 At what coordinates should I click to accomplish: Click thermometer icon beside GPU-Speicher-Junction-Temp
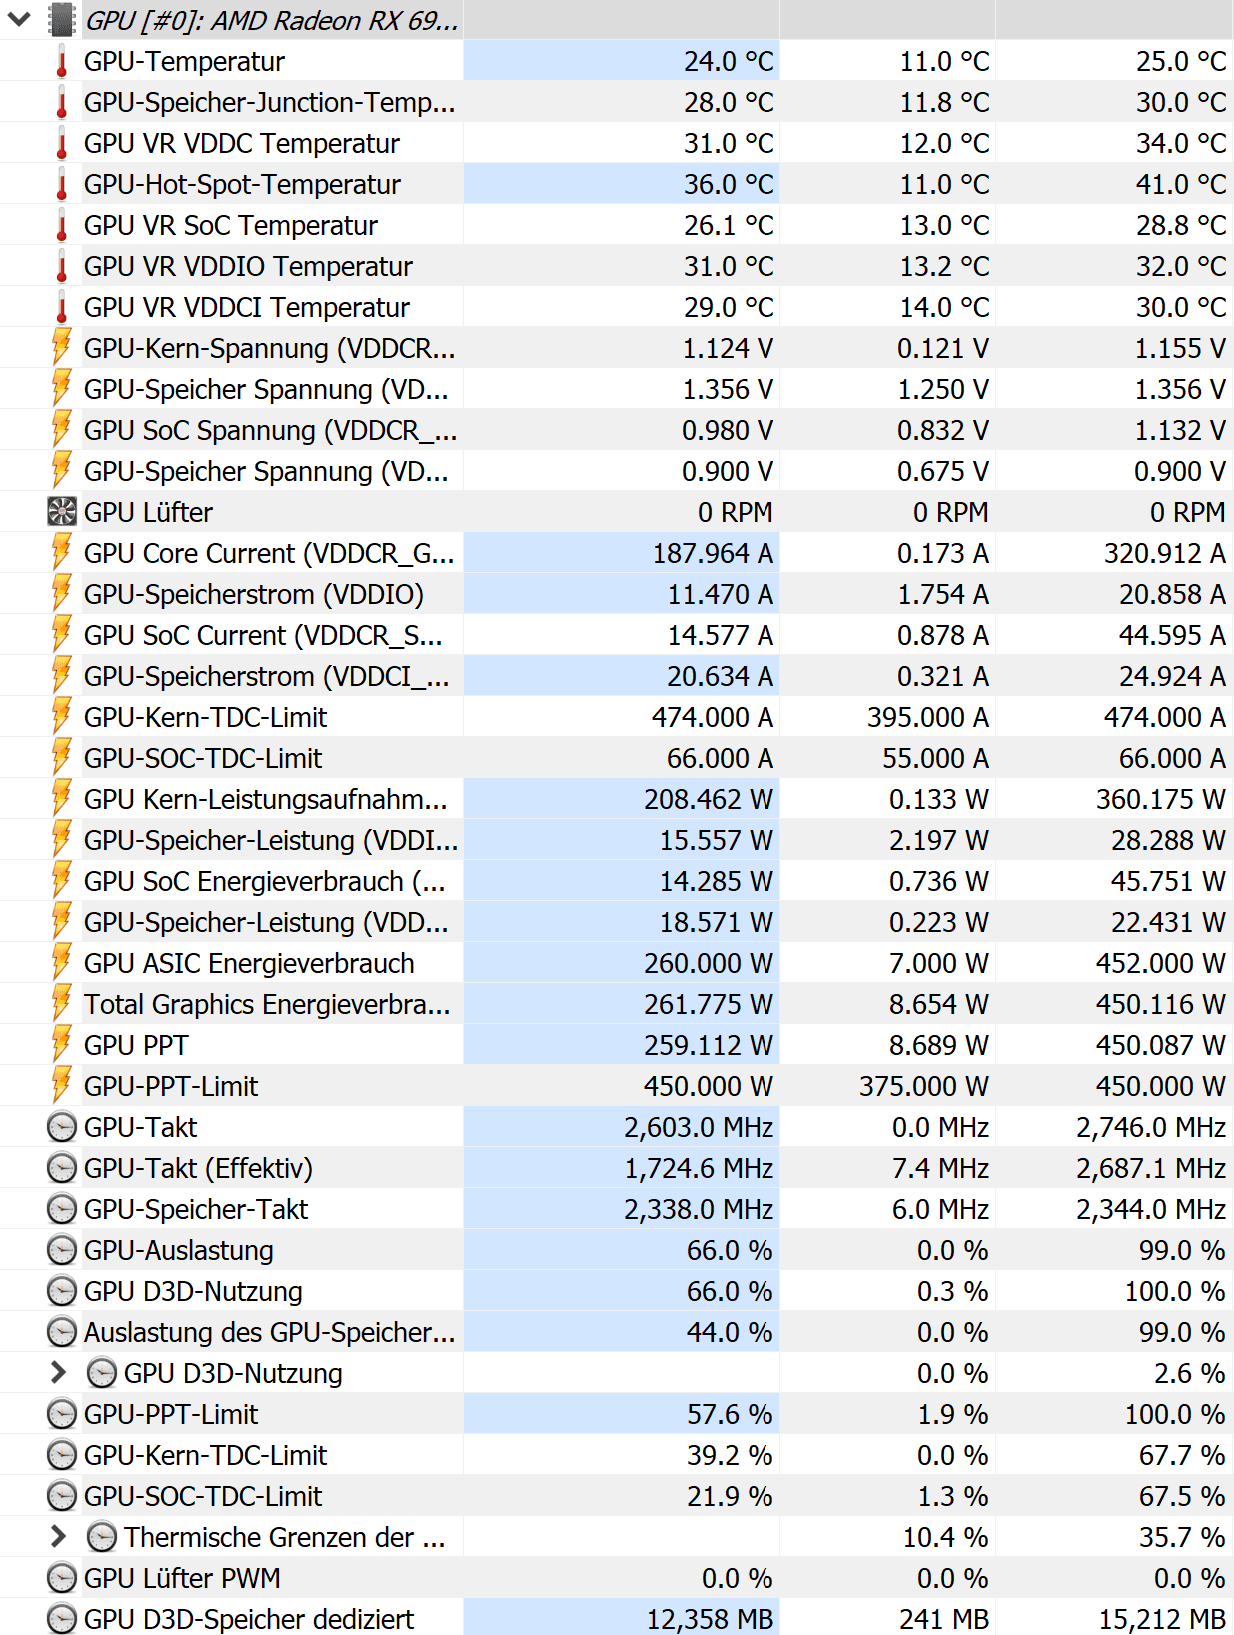62,103
